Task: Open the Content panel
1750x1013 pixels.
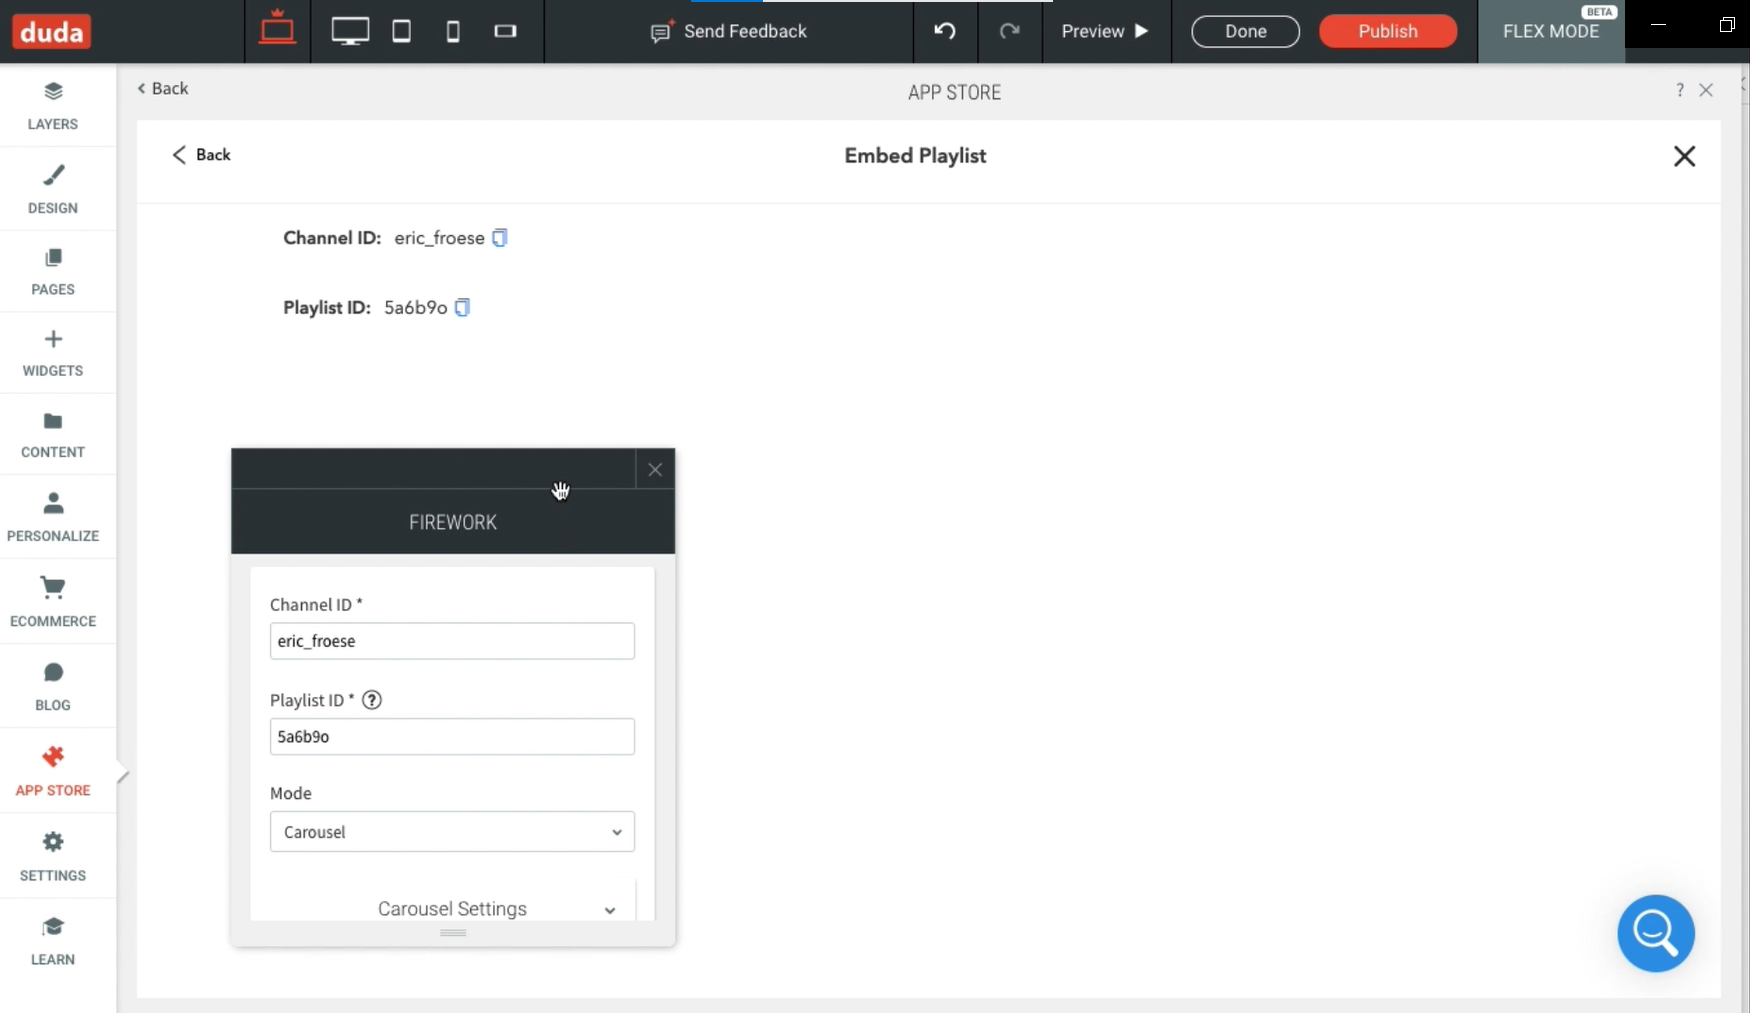Action: (x=53, y=434)
